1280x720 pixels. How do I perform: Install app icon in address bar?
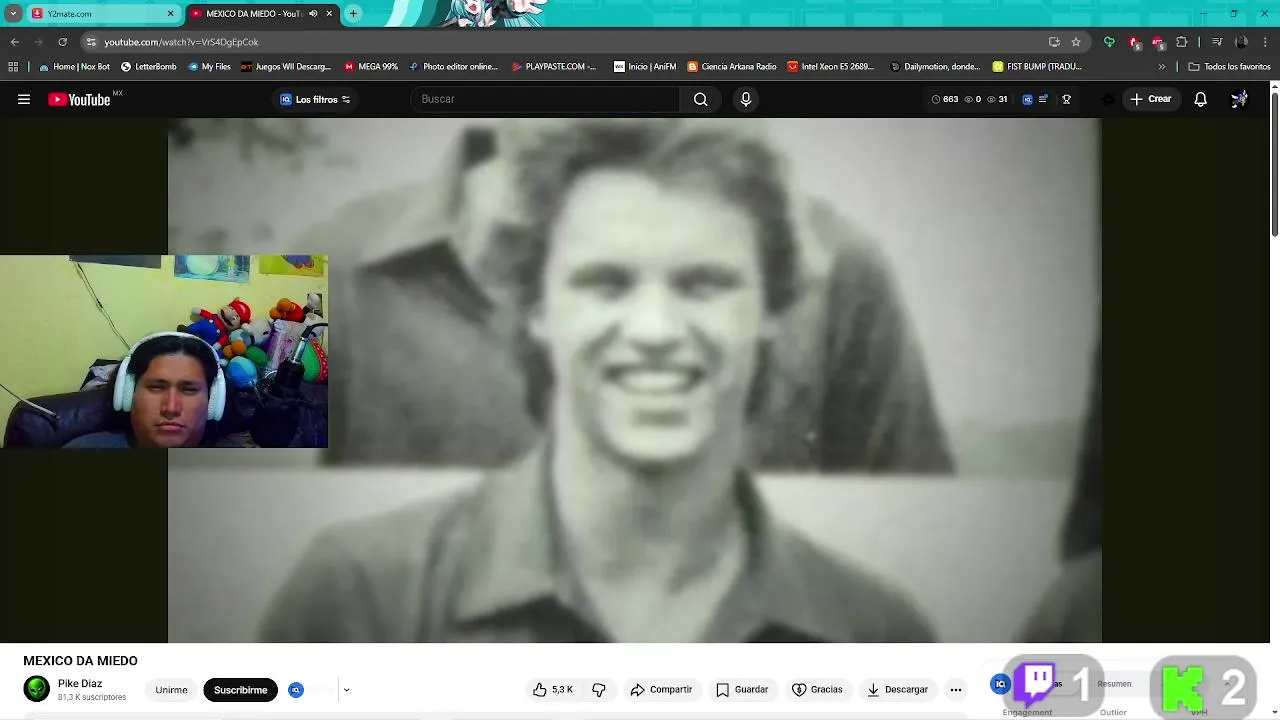[1054, 42]
